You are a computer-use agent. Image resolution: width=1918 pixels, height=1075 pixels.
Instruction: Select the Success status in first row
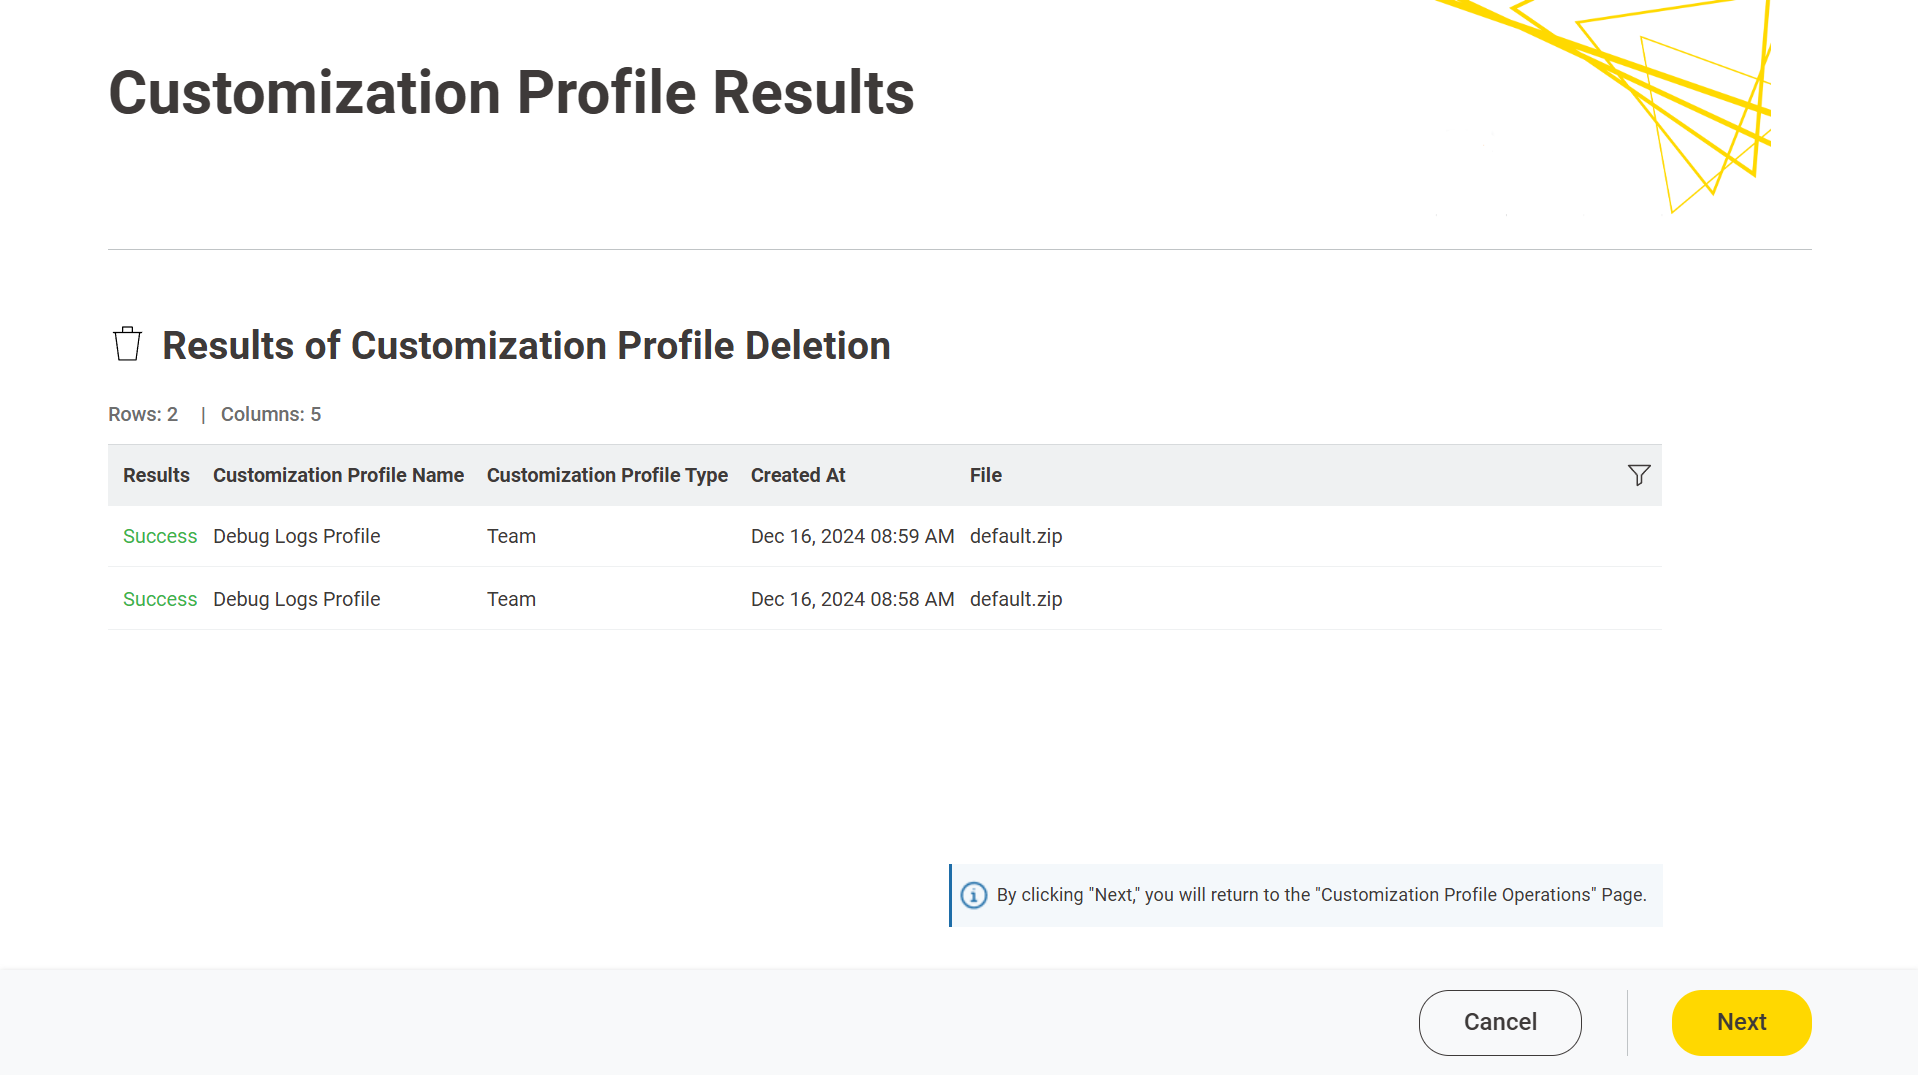pos(160,536)
